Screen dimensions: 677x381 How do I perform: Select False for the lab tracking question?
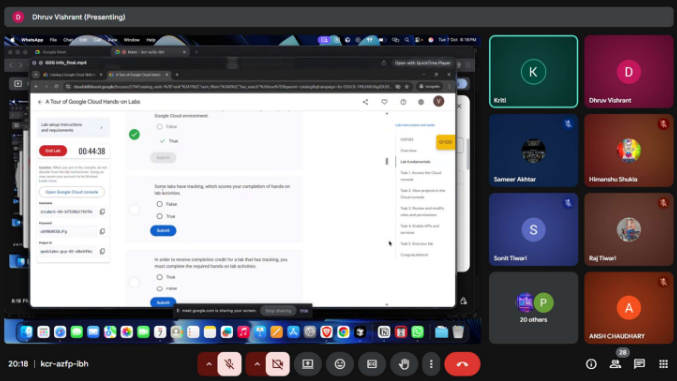(x=160, y=204)
